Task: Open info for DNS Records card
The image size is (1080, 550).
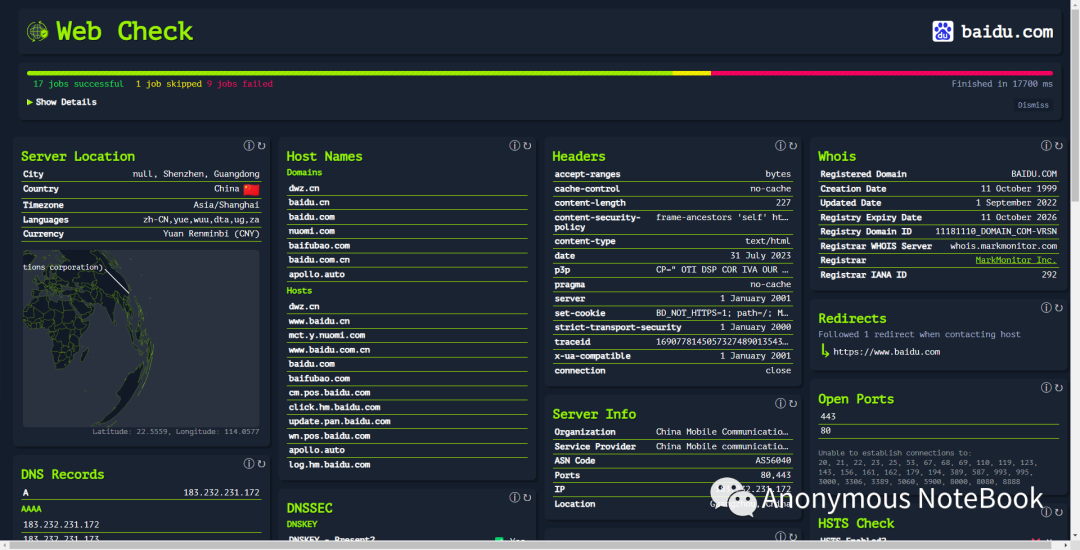Action: 249,464
